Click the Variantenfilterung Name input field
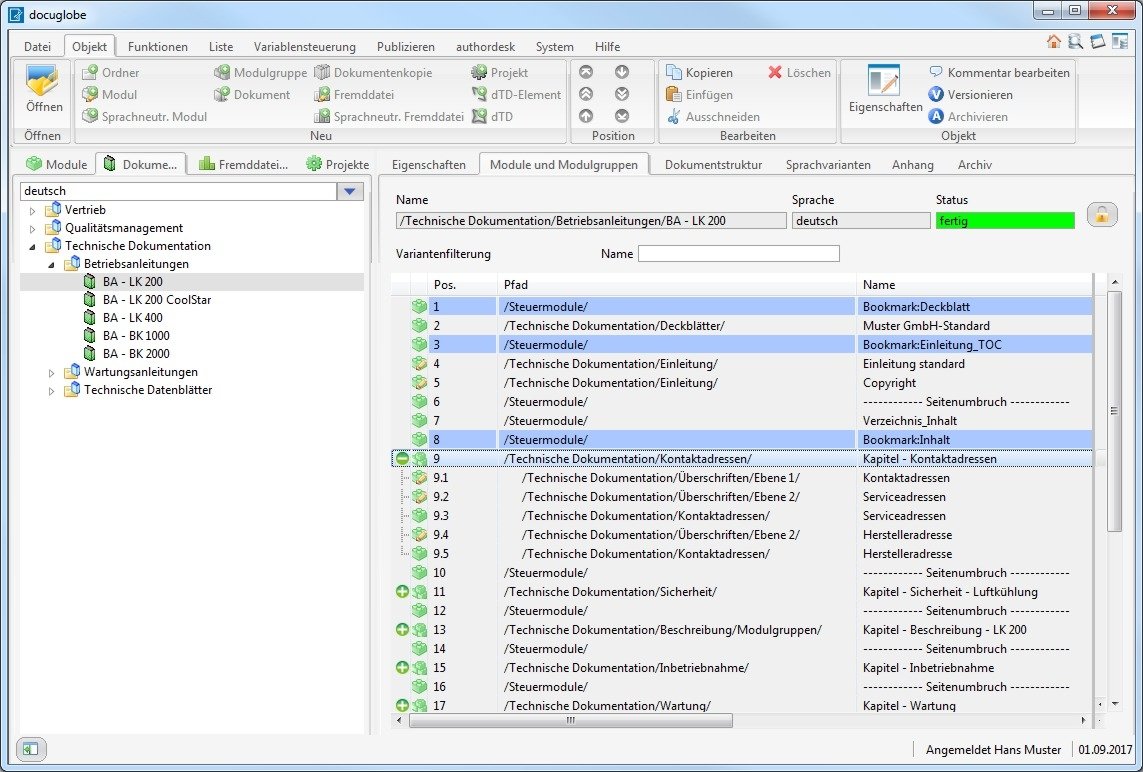This screenshot has width=1143, height=772. [738, 254]
